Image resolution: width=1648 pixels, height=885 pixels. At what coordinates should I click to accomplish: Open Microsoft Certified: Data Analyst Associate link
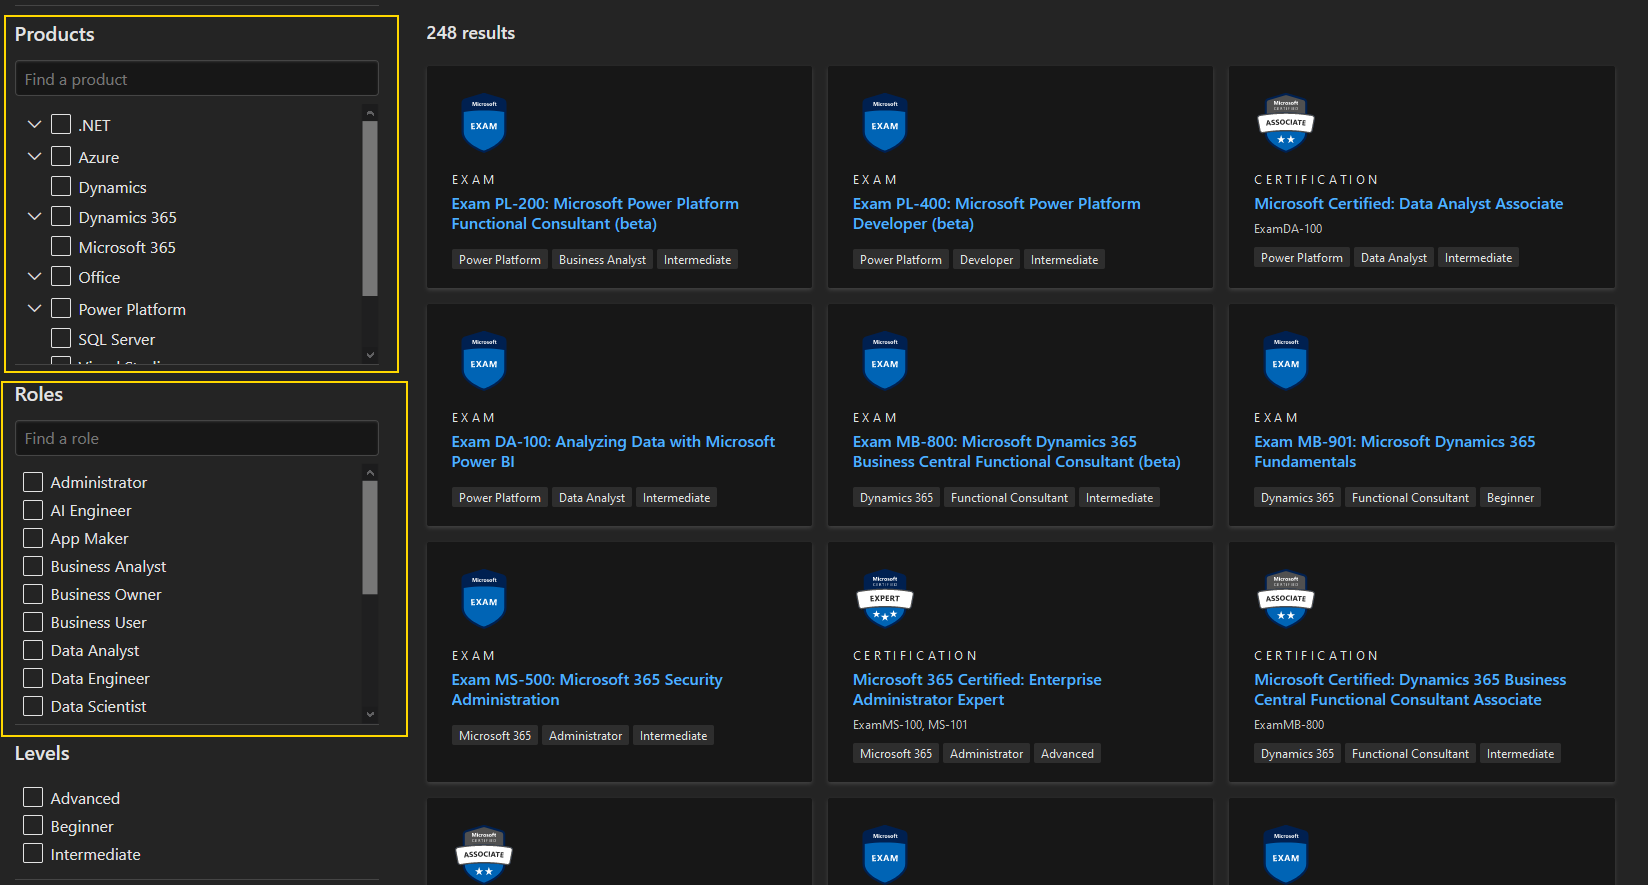tap(1408, 204)
